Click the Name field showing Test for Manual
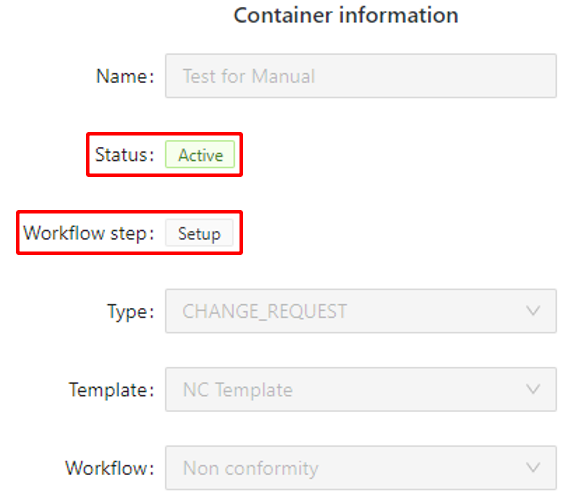The height and width of the screenshot is (502, 570). tap(361, 76)
